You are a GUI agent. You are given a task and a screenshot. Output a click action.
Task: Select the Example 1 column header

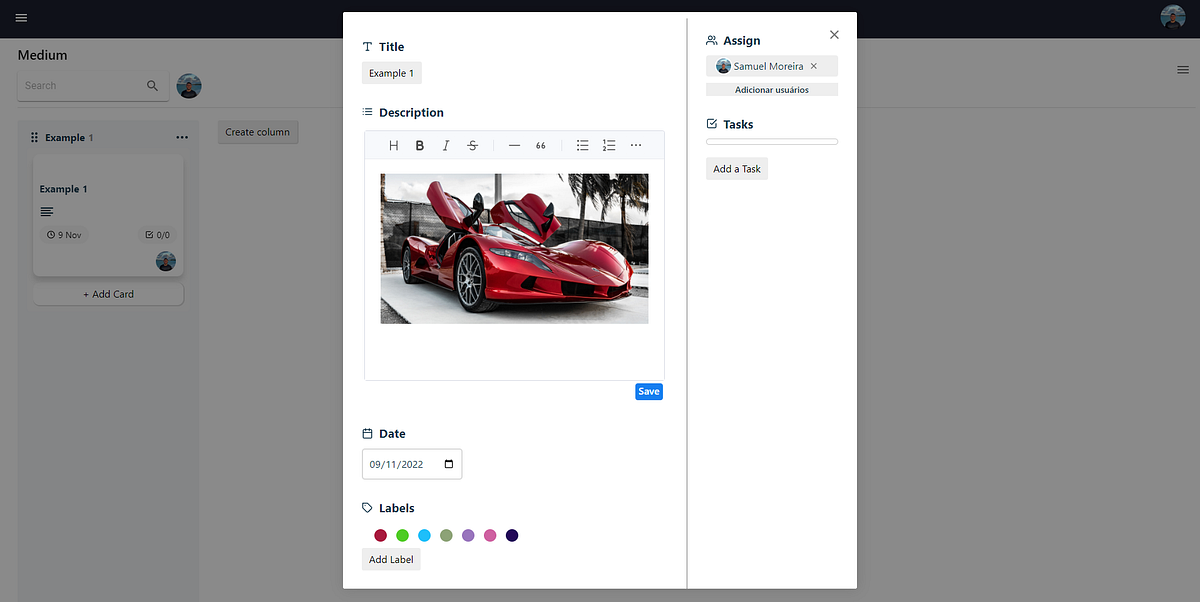[x=68, y=137]
